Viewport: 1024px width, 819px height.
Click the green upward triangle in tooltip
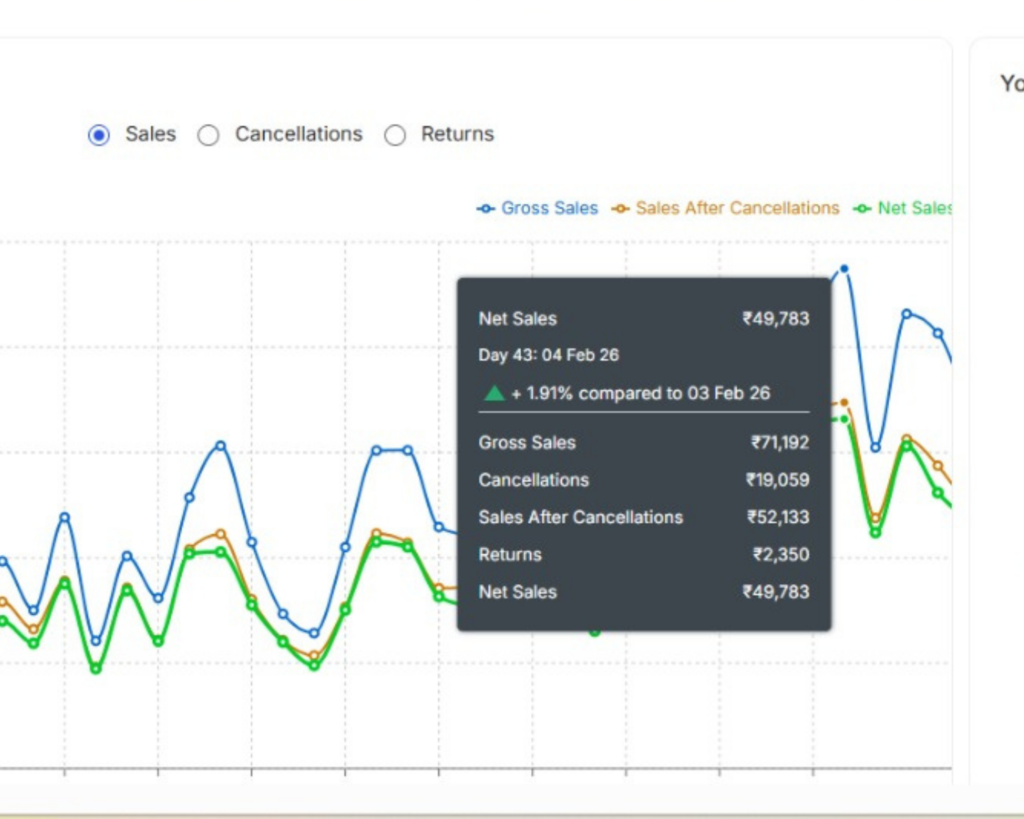click(494, 393)
